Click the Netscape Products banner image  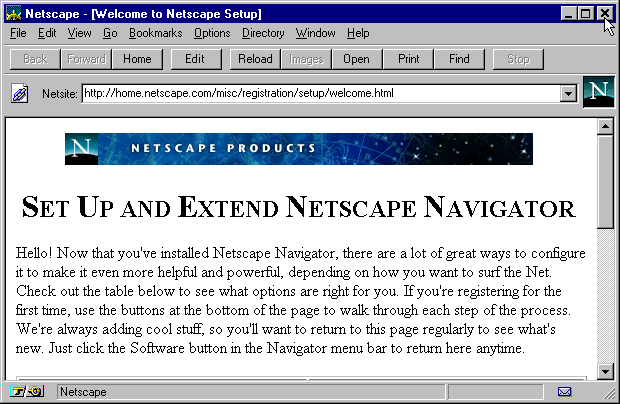pyautogui.click(x=299, y=149)
